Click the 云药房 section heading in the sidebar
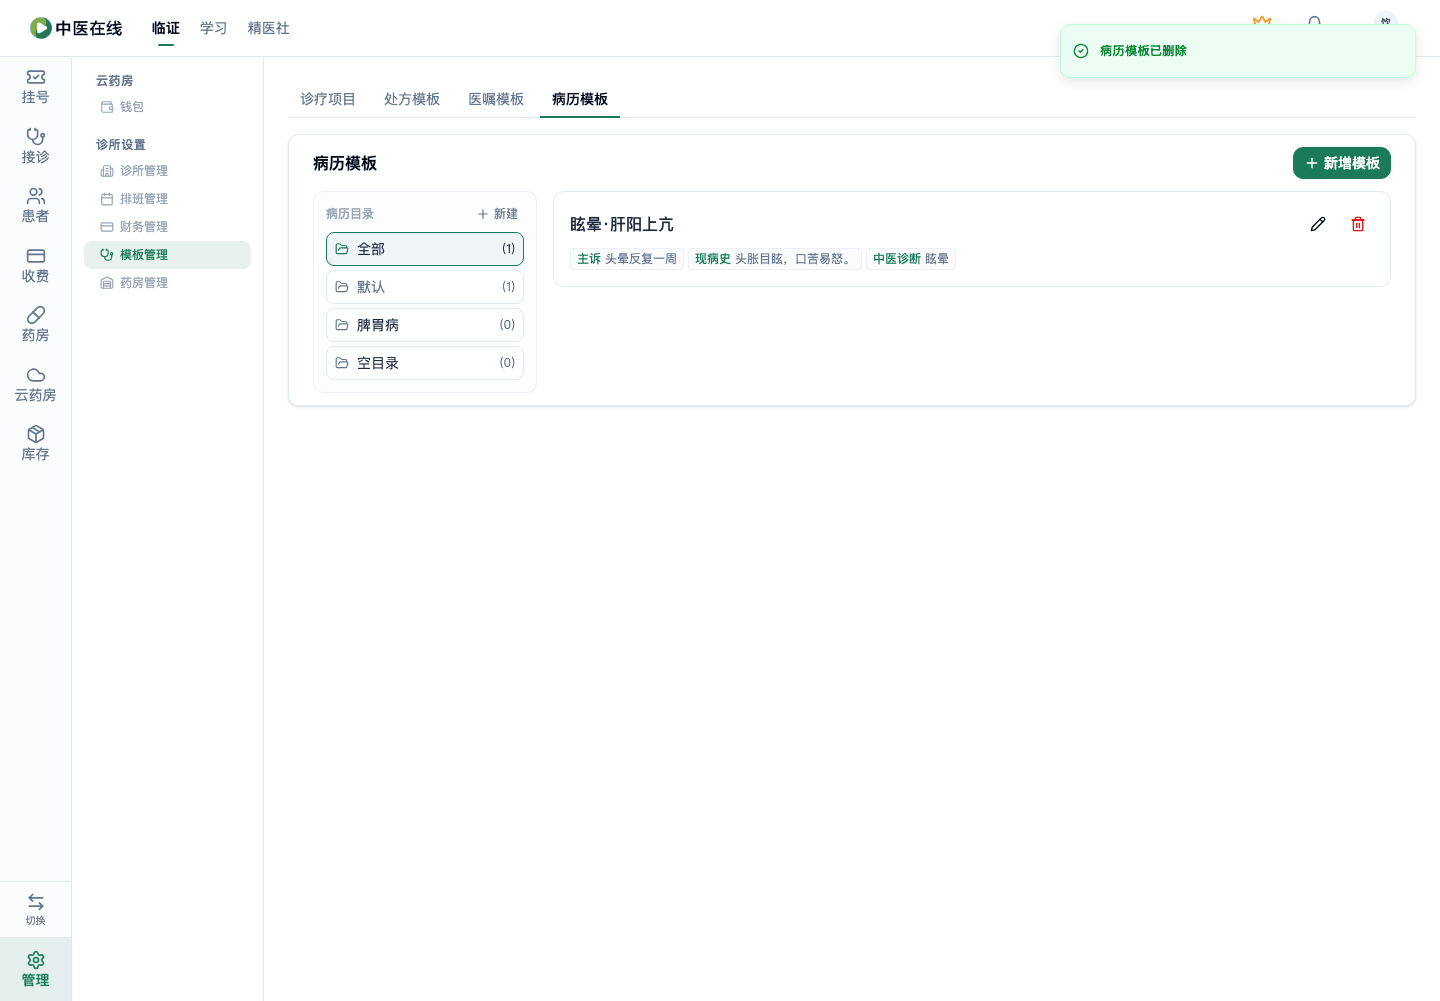1440x1001 pixels. [x=115, y=81]
